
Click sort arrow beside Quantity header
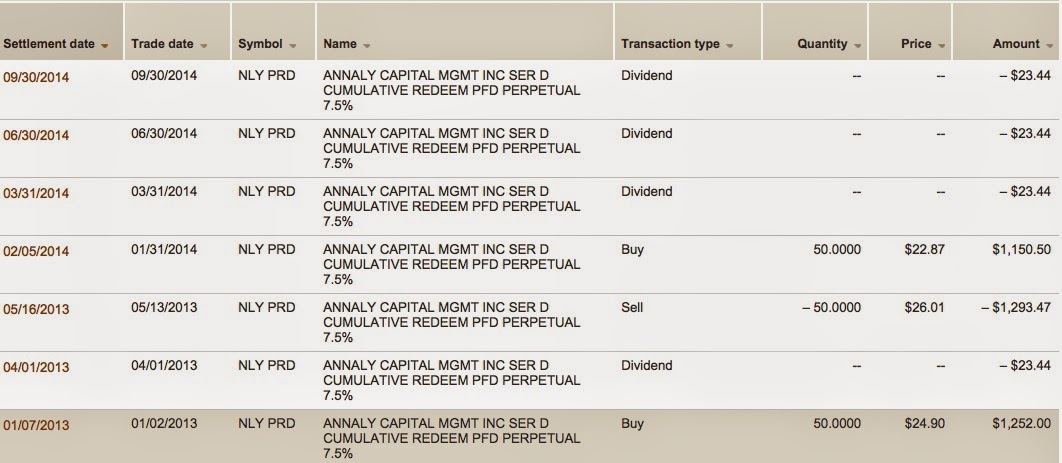pos(857,46)
